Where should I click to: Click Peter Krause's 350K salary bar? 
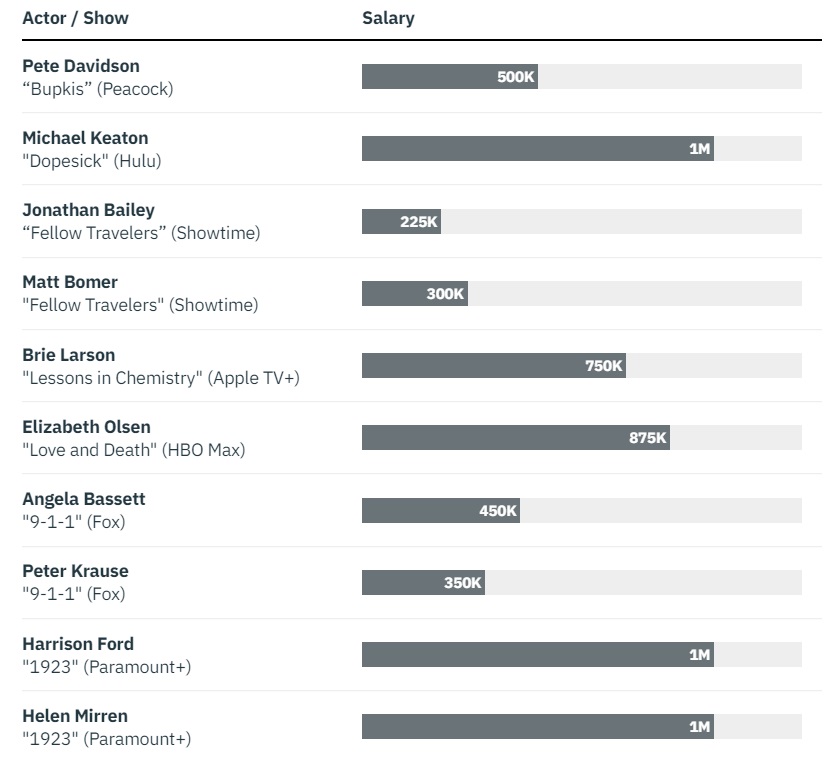(x=423, y=582)
